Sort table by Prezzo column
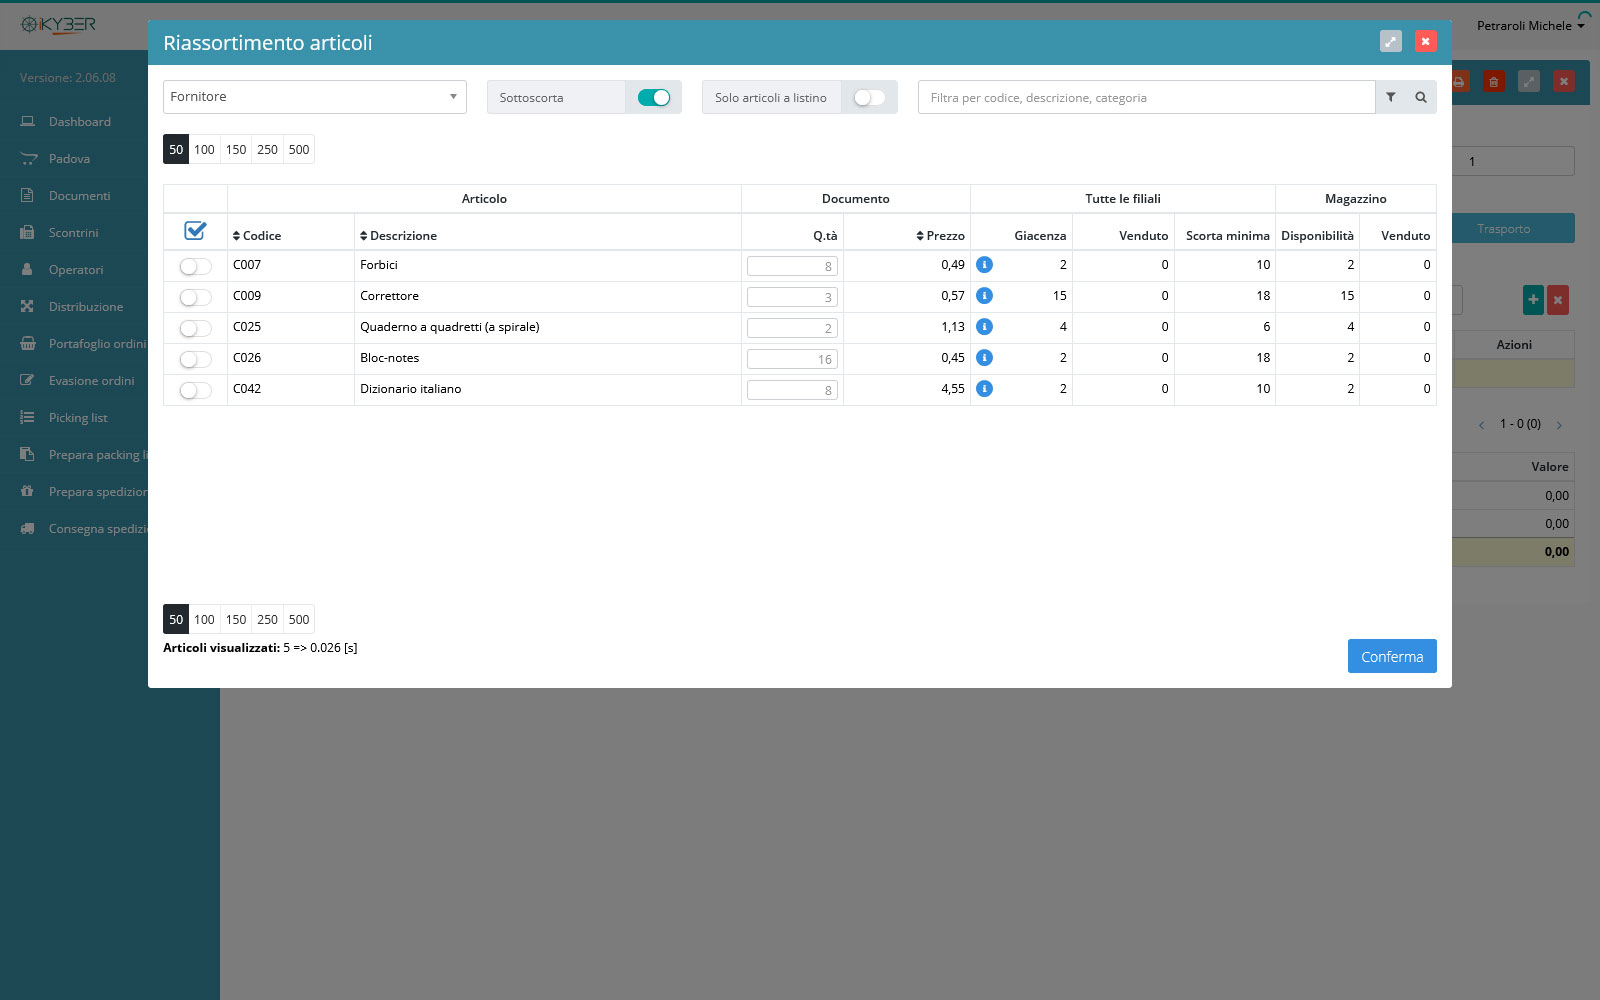The image size is (1600, 1000). pos(940,236)
